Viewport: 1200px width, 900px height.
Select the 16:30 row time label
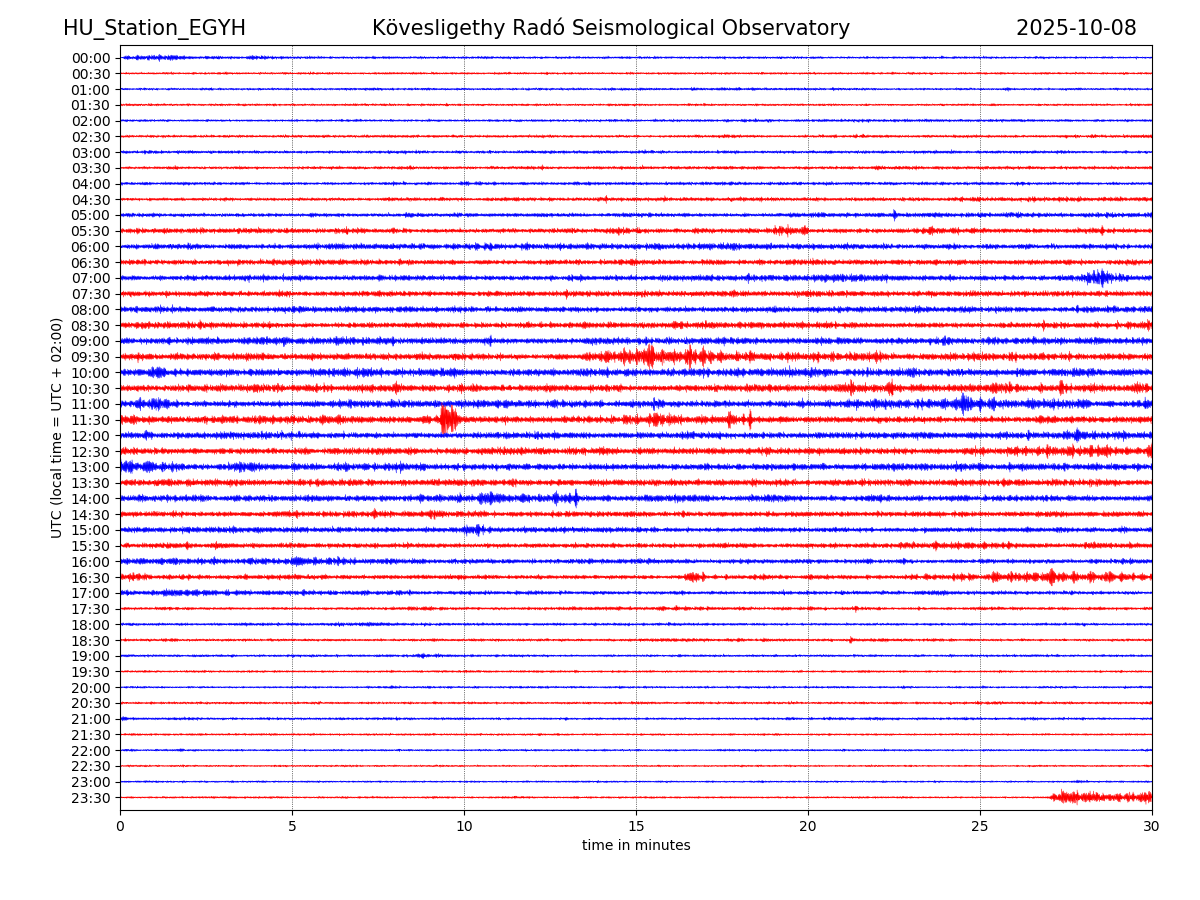[90, 578]
